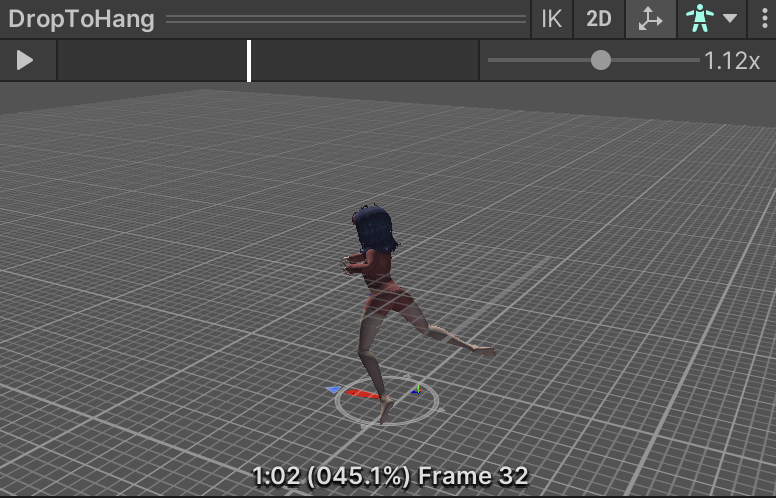Select the avatar preview icon

(x=700, y=19)
